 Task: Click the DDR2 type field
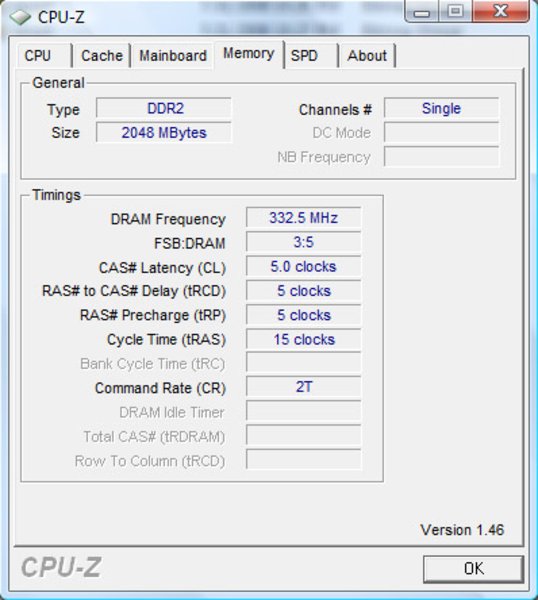click(x=164, y=108)
